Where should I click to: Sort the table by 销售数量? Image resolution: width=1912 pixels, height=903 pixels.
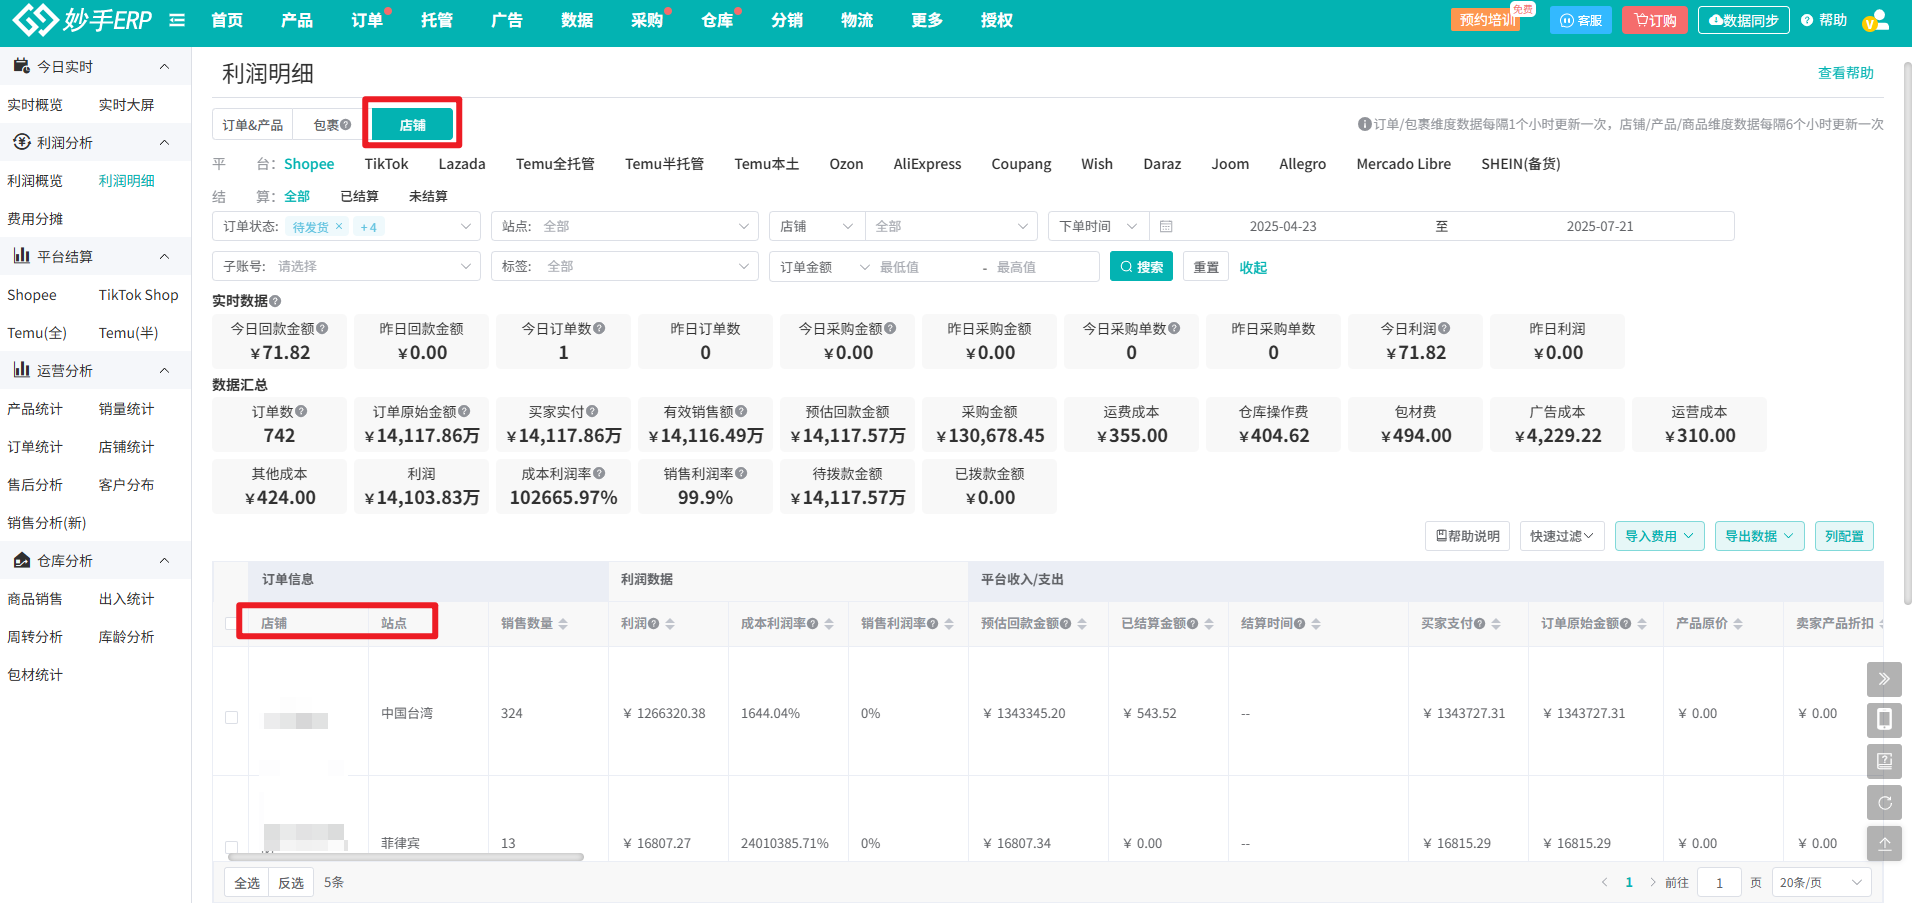(x=563, y=624)
